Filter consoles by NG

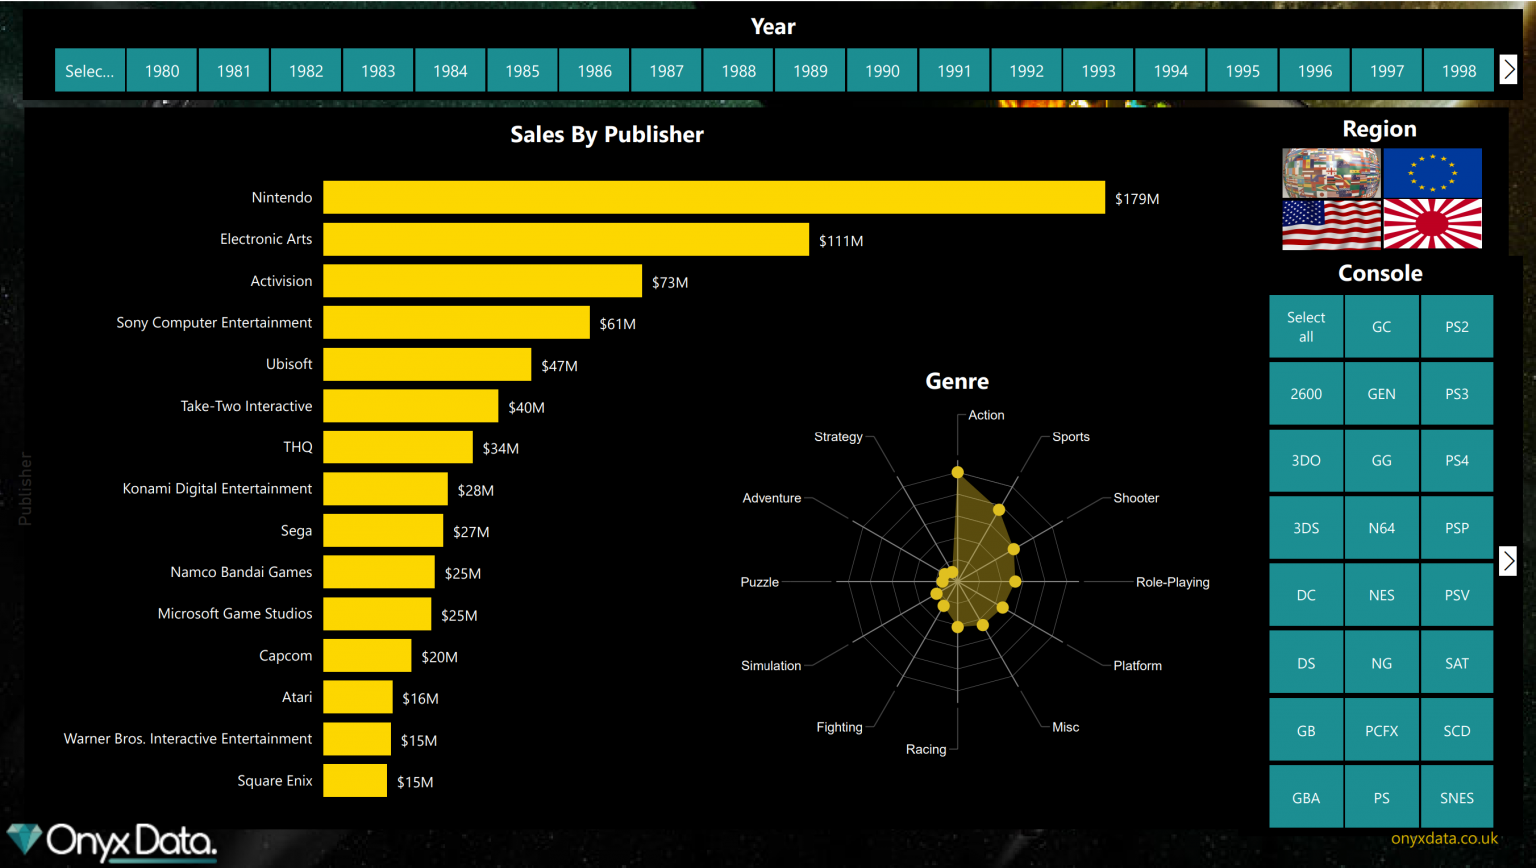coord(1381,662)
